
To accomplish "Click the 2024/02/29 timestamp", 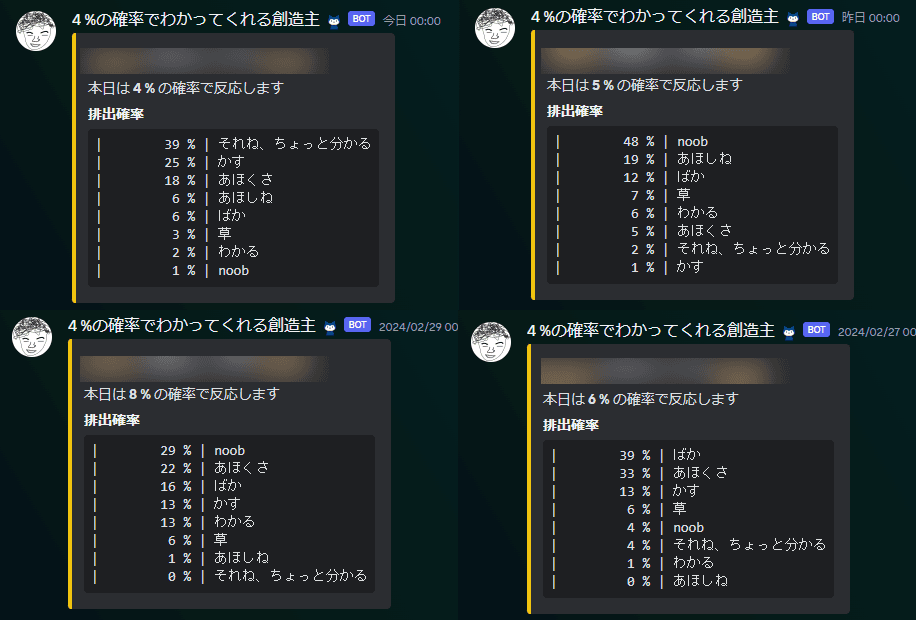I will 418,326.
